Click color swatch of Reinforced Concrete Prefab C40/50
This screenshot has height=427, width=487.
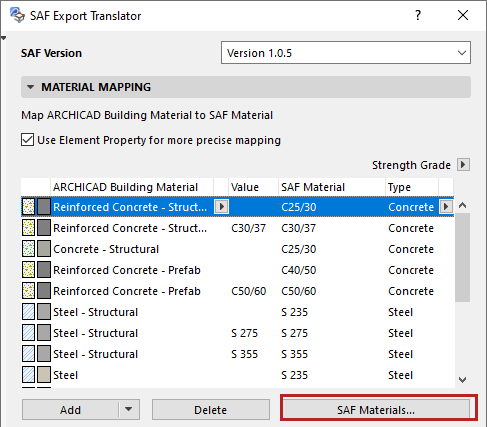pos(44,270)
